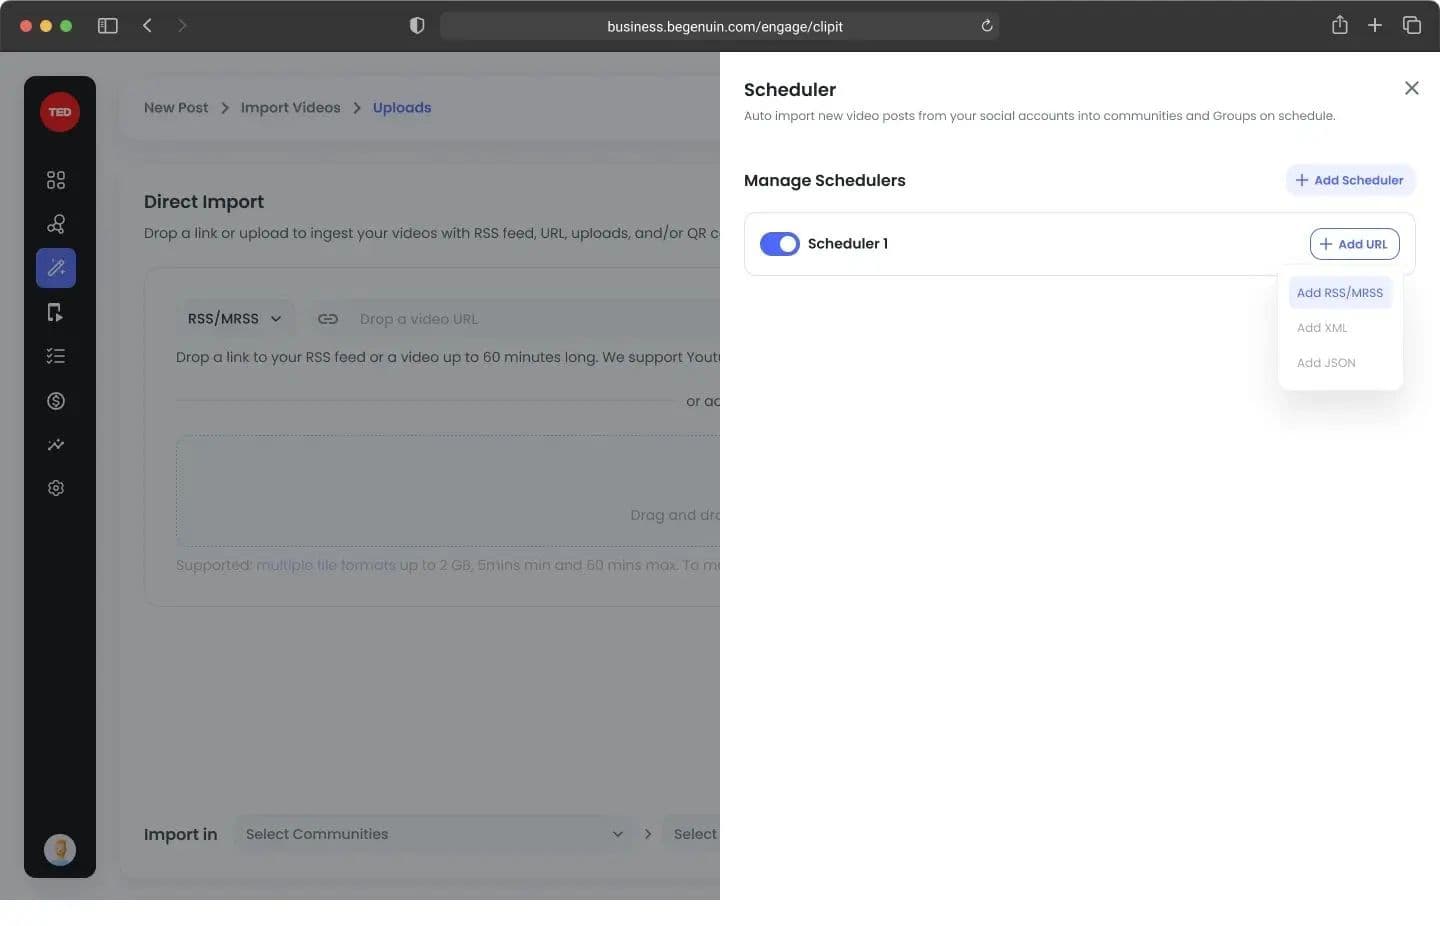Open the community circles icon in sidebar
Viewport: 1440px width, 926px height.
pyautogui.click(x=56, y=224)
